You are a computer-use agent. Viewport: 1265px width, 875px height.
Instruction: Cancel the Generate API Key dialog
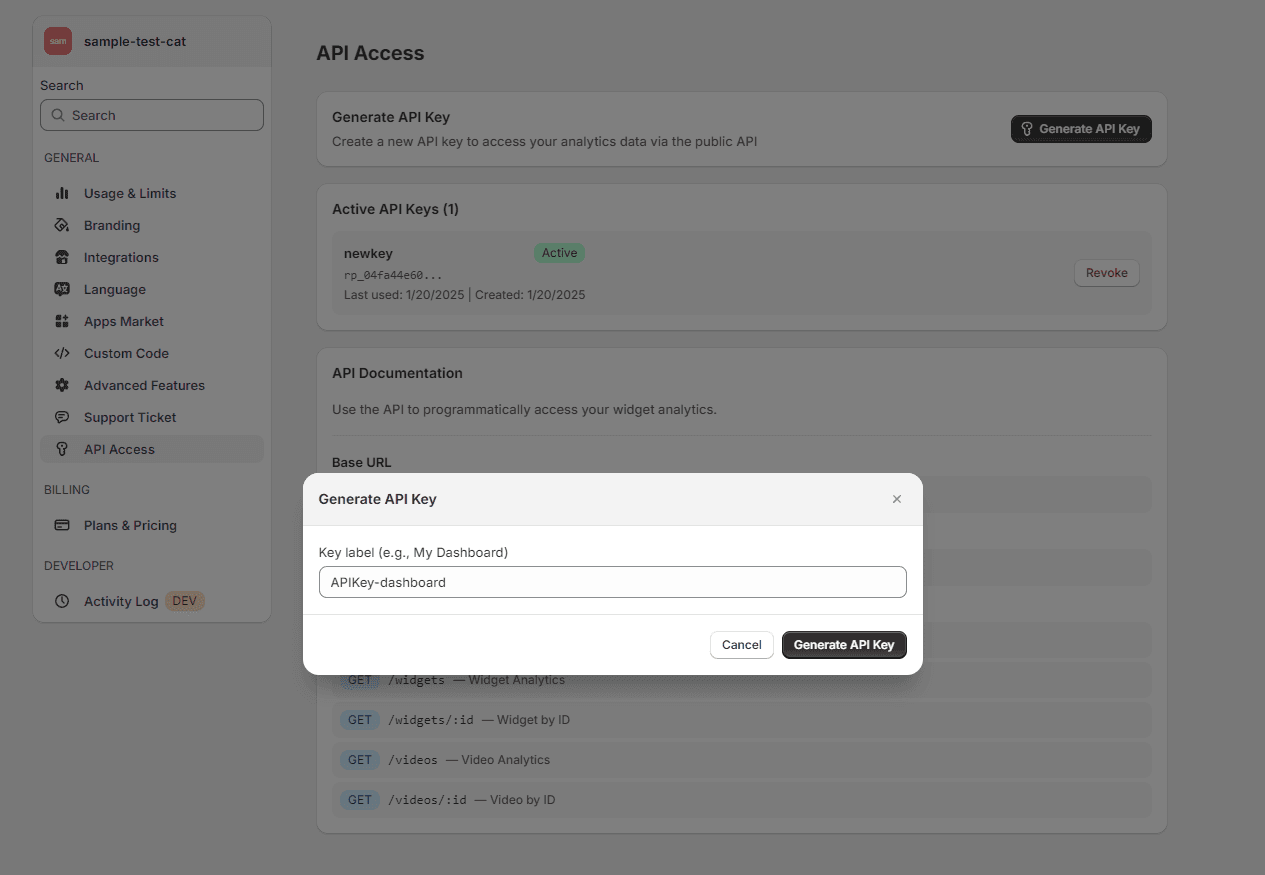coord(741,645)
